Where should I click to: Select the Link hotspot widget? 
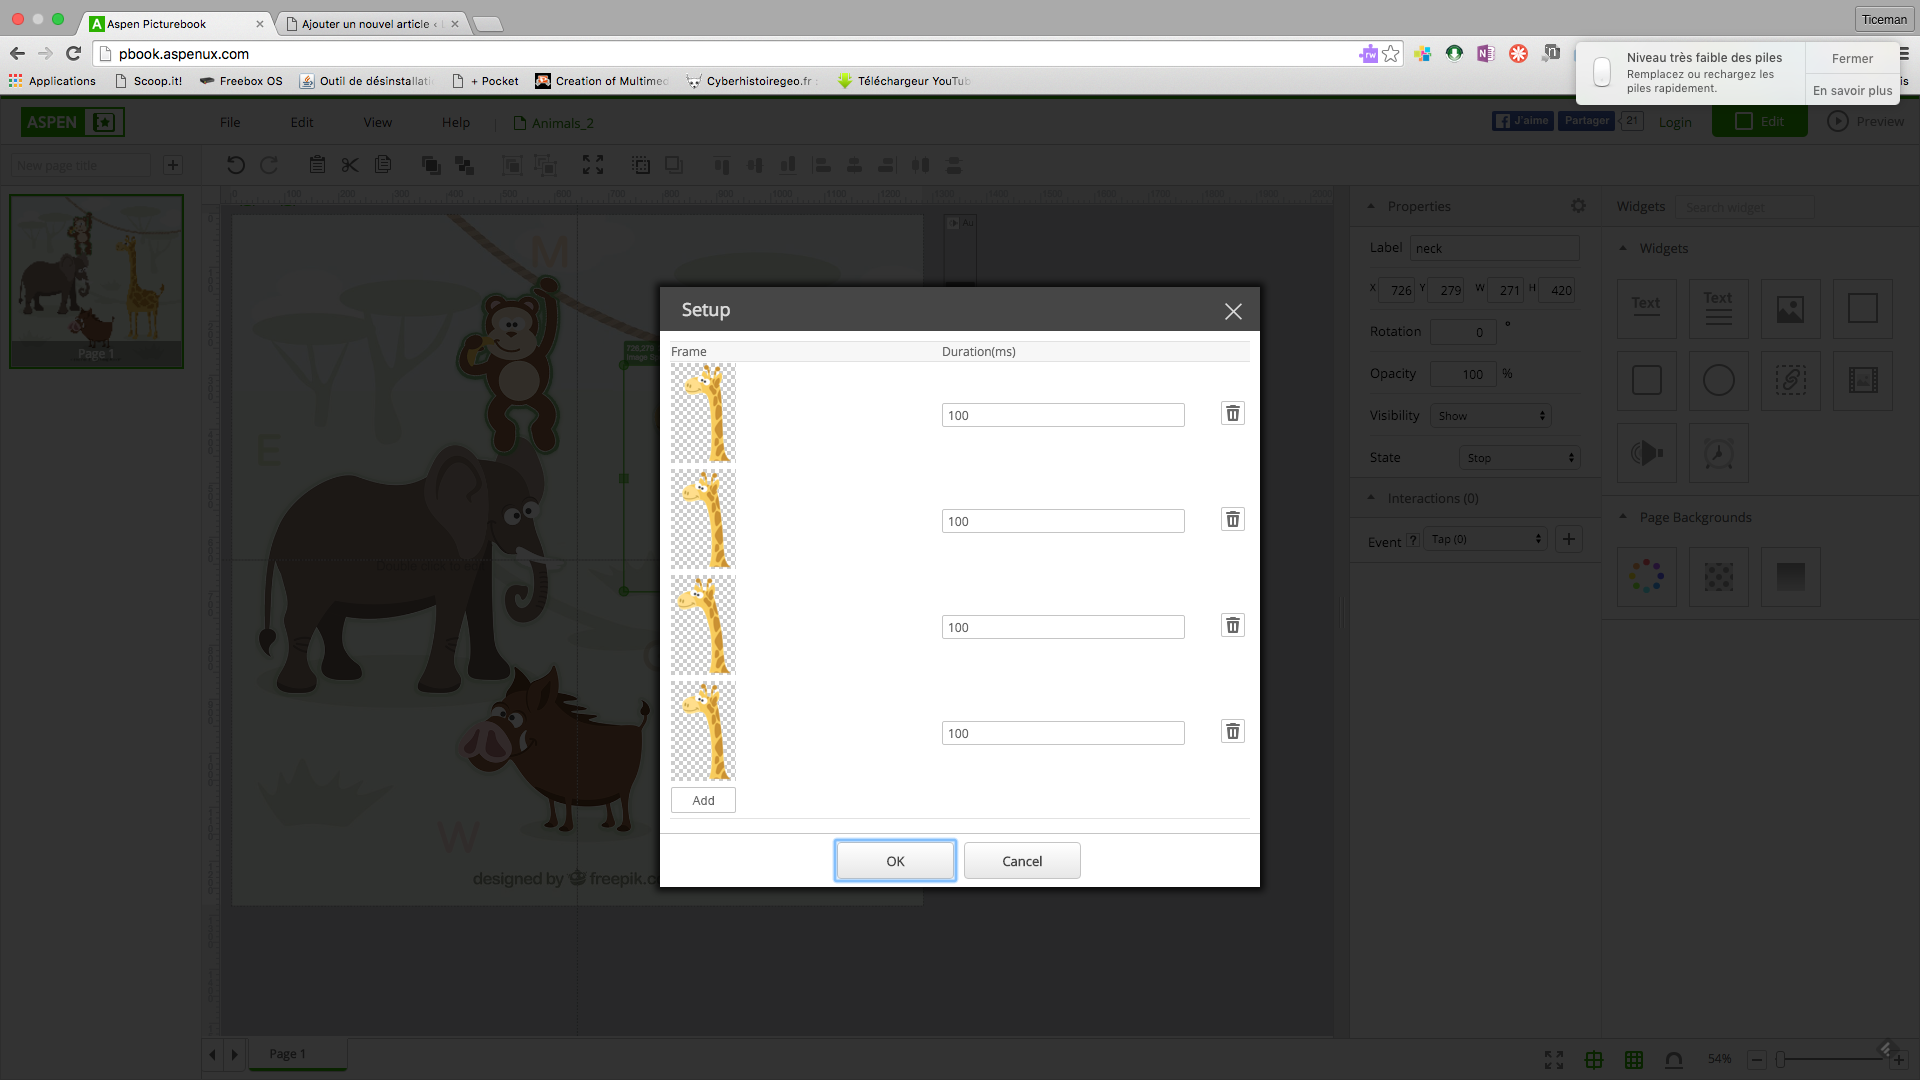1790,380
